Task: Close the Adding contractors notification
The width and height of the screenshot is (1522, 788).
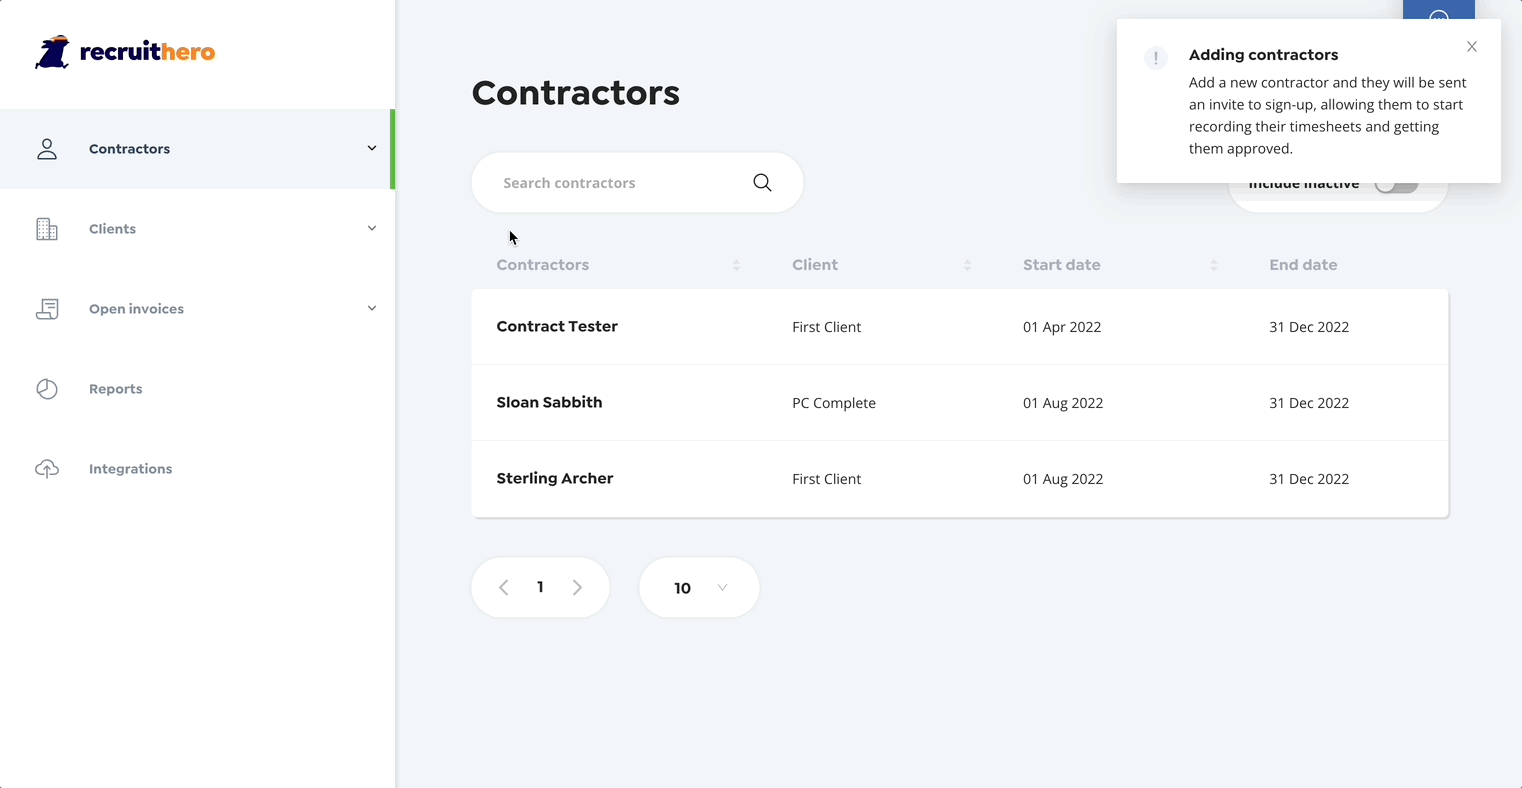Action: point(1472,47)
